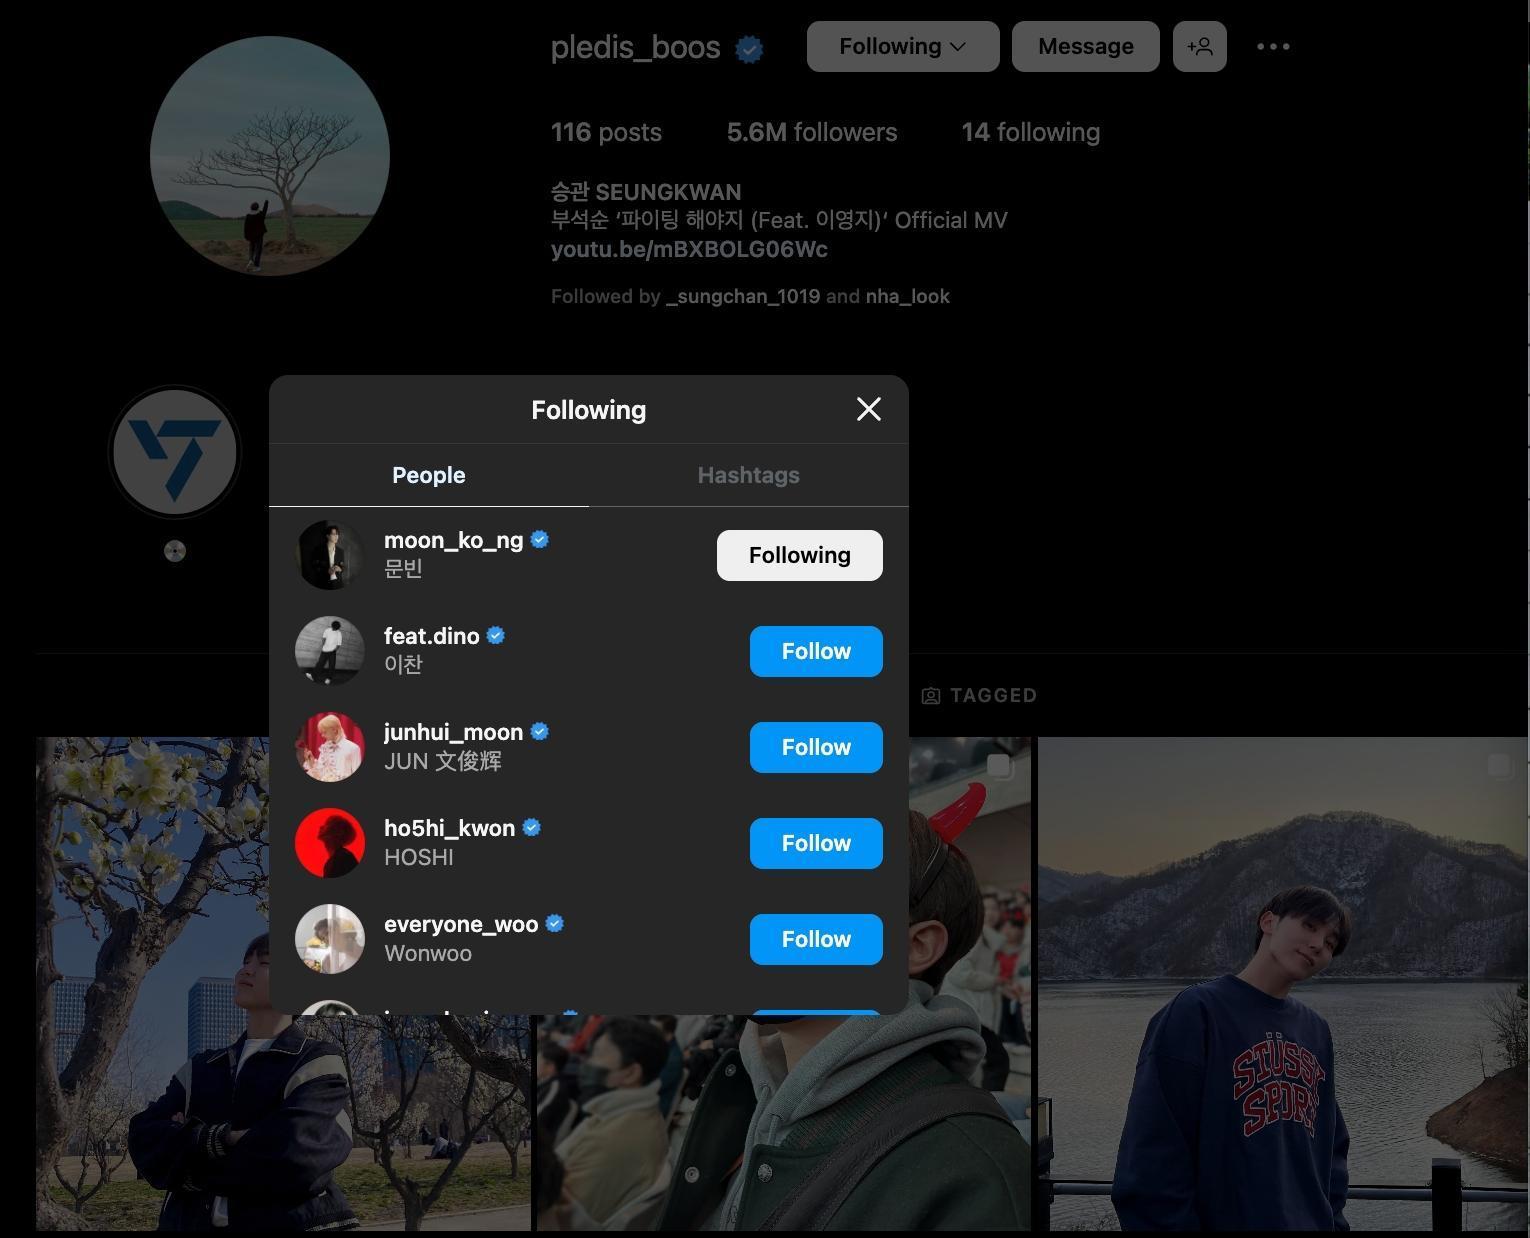Open ho5hi_kwon username link
The height and width of the screenshot is (1238, 1530).
(x=449, y=828)
